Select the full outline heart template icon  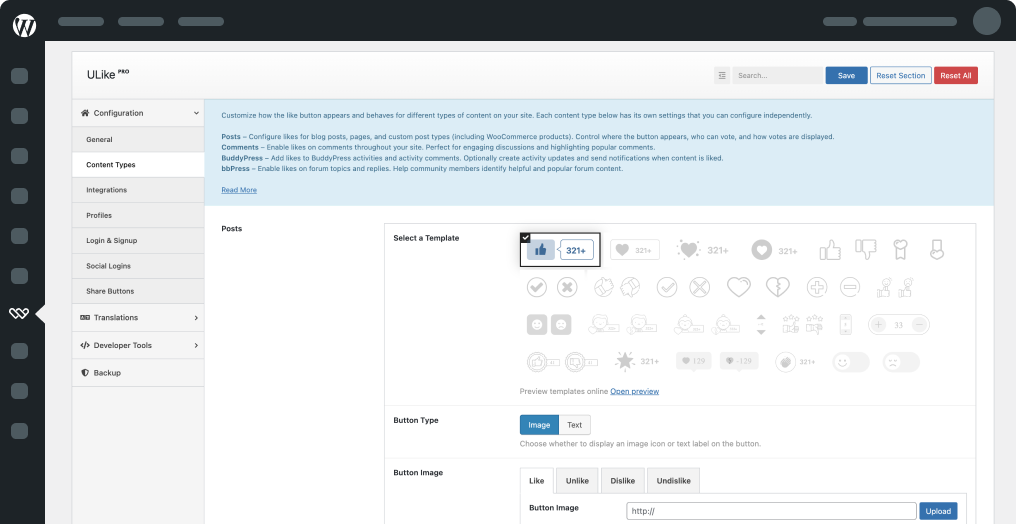(739, 287)
